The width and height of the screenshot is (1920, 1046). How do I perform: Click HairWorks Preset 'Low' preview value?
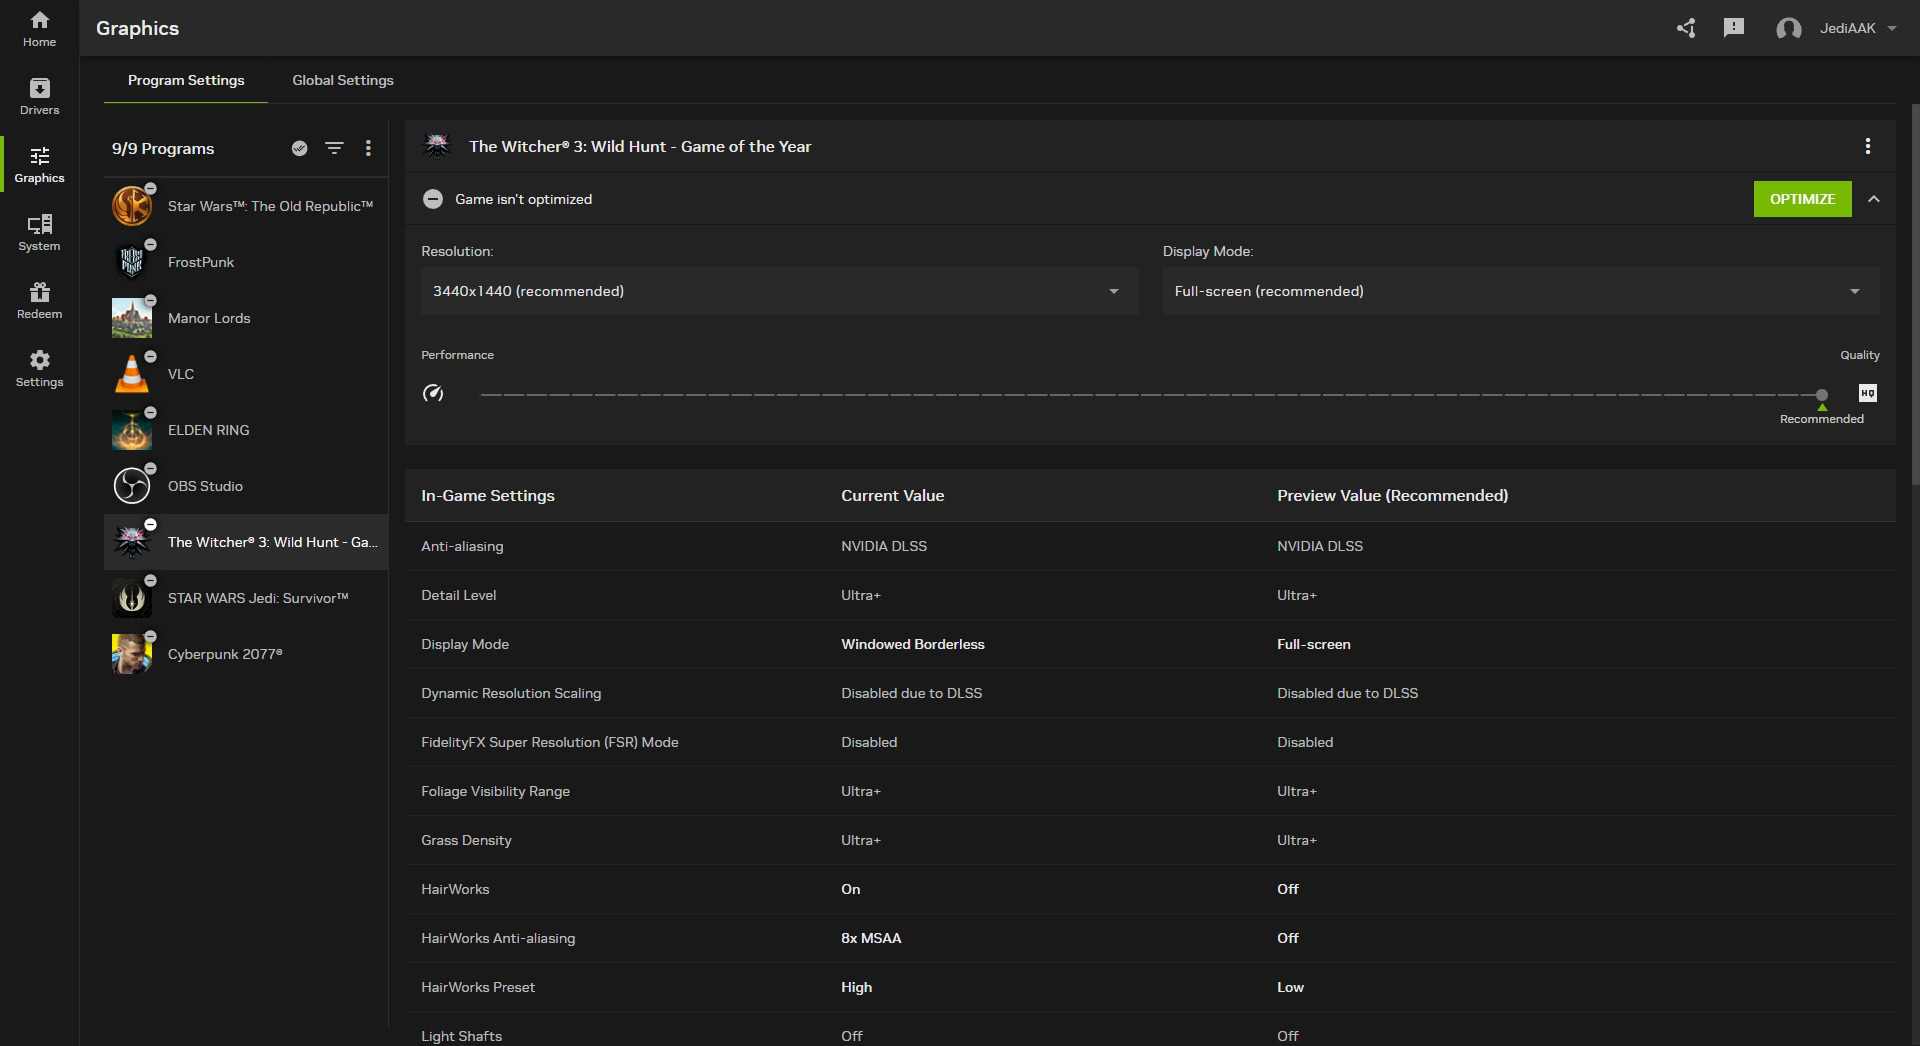1290,987
